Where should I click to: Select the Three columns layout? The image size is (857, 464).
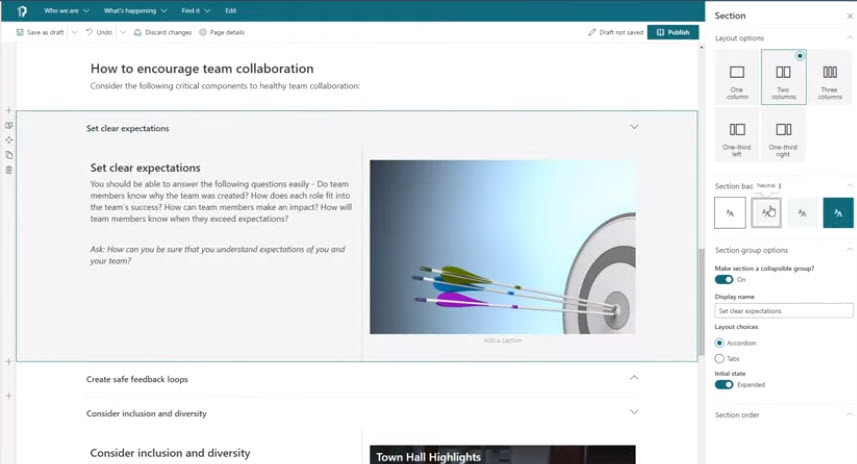tap(830, 77)
